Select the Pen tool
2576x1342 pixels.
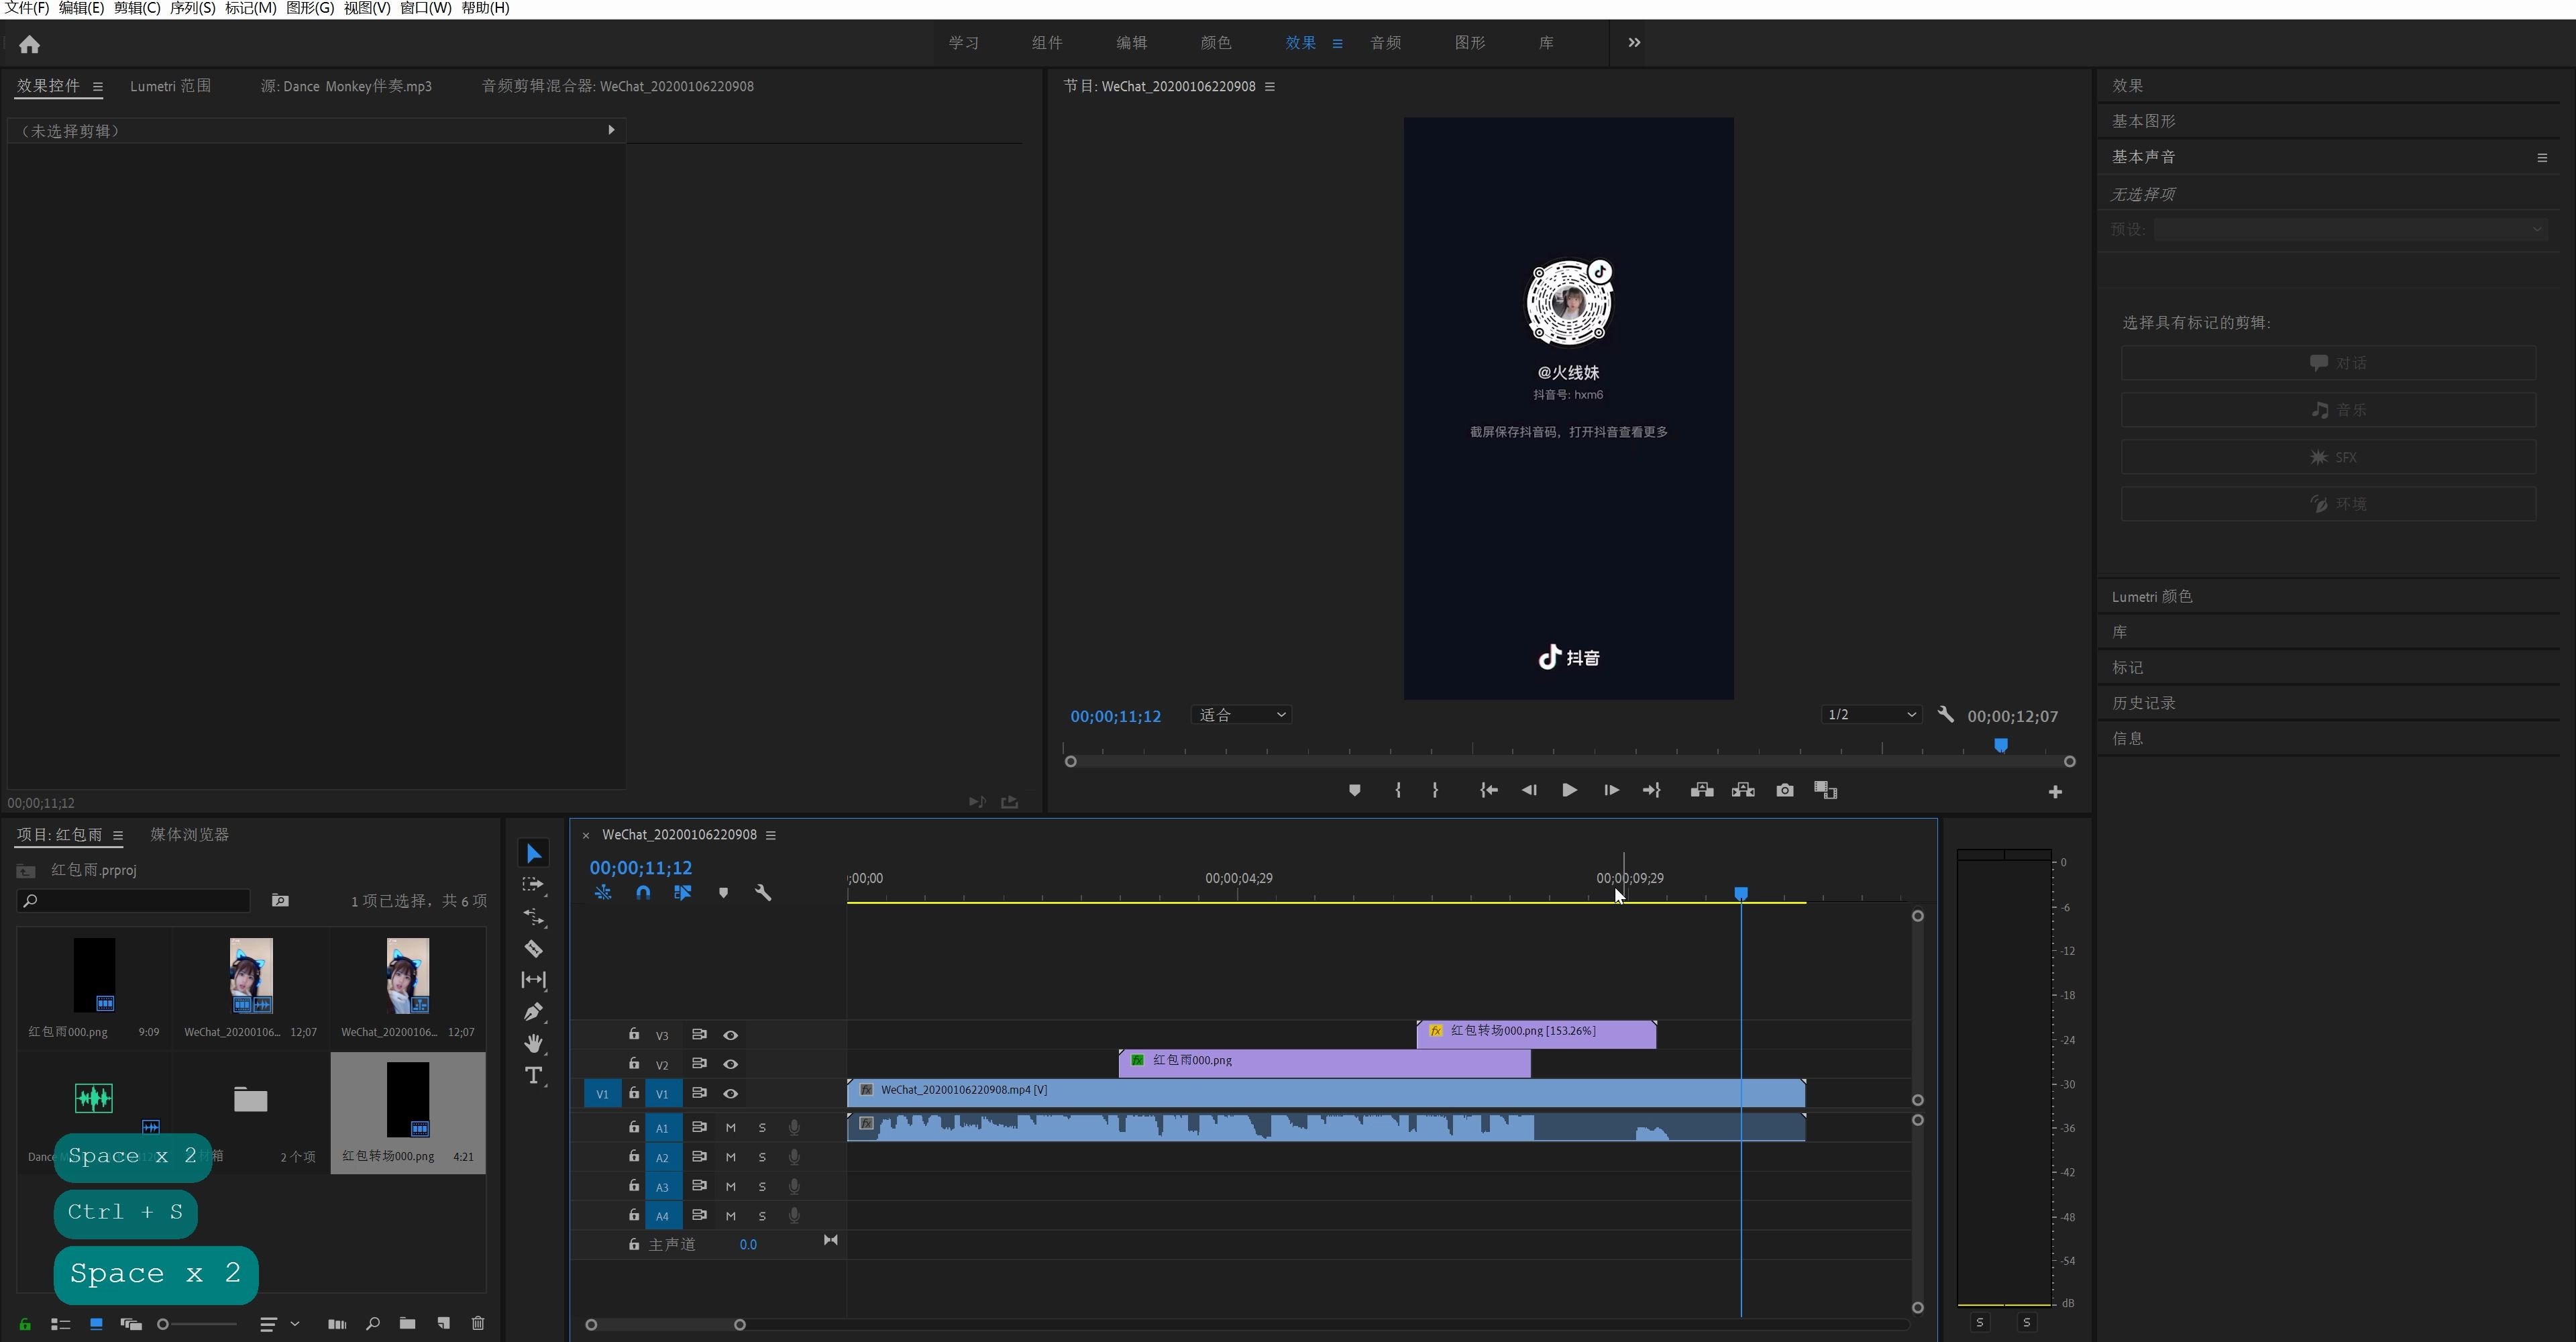(x=533, y=1012)
